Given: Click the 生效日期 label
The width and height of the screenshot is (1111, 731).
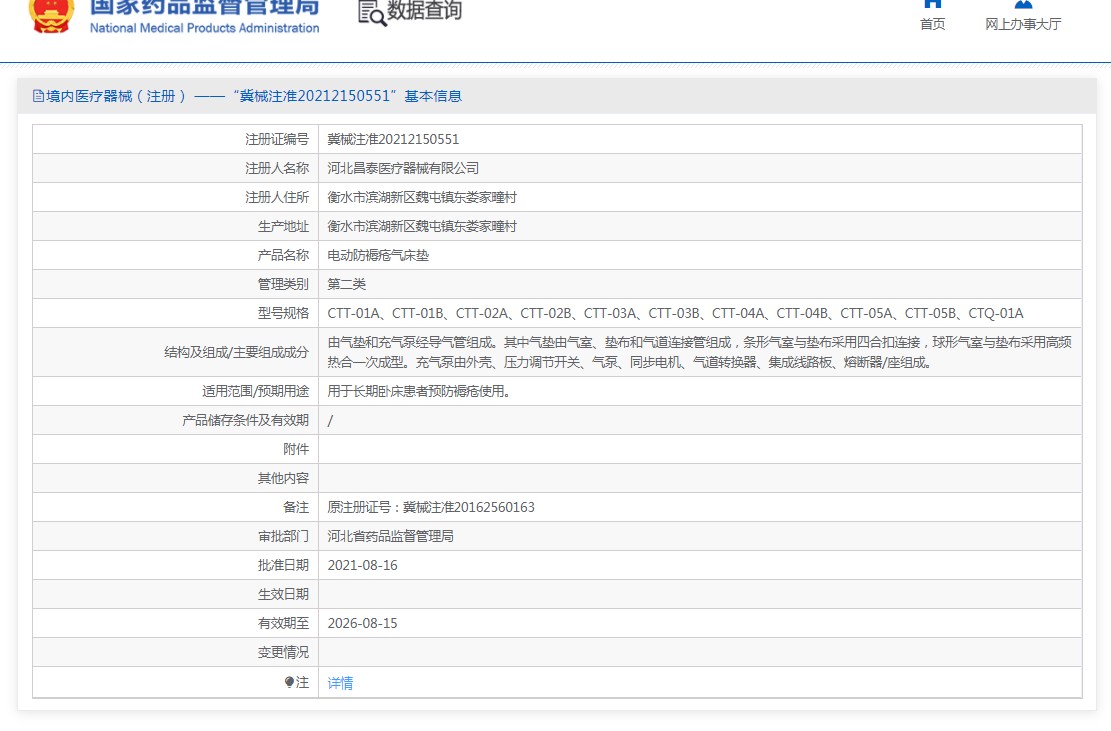Looking at the screenshot, I should coord(283,594).
